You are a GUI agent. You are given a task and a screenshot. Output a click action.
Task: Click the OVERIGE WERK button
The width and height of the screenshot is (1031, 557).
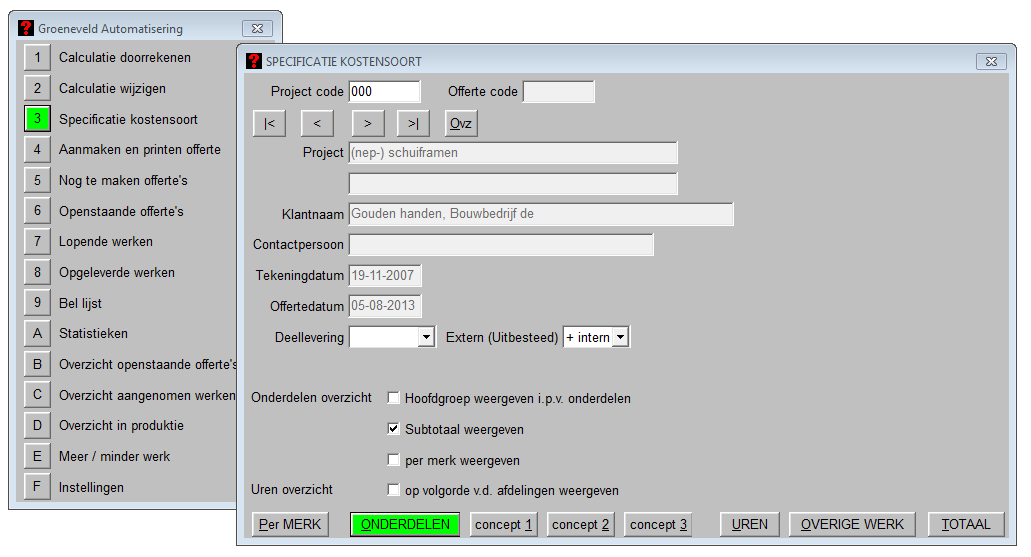(852, 524)
